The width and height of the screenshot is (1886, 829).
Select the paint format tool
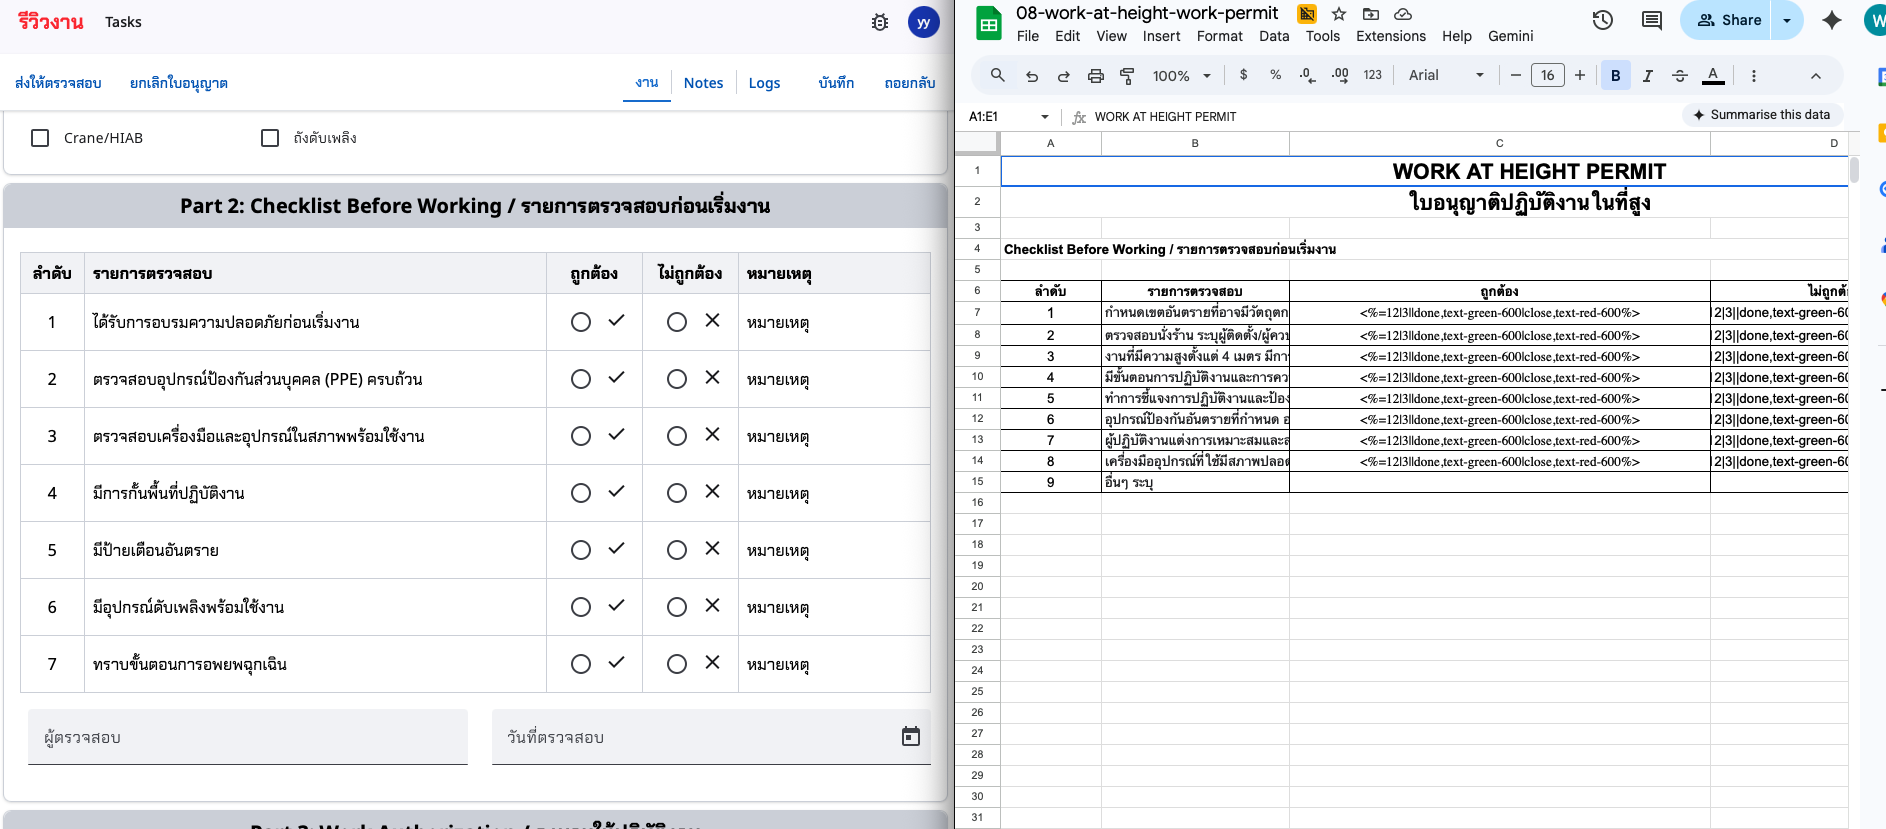tap(1127, 75)
